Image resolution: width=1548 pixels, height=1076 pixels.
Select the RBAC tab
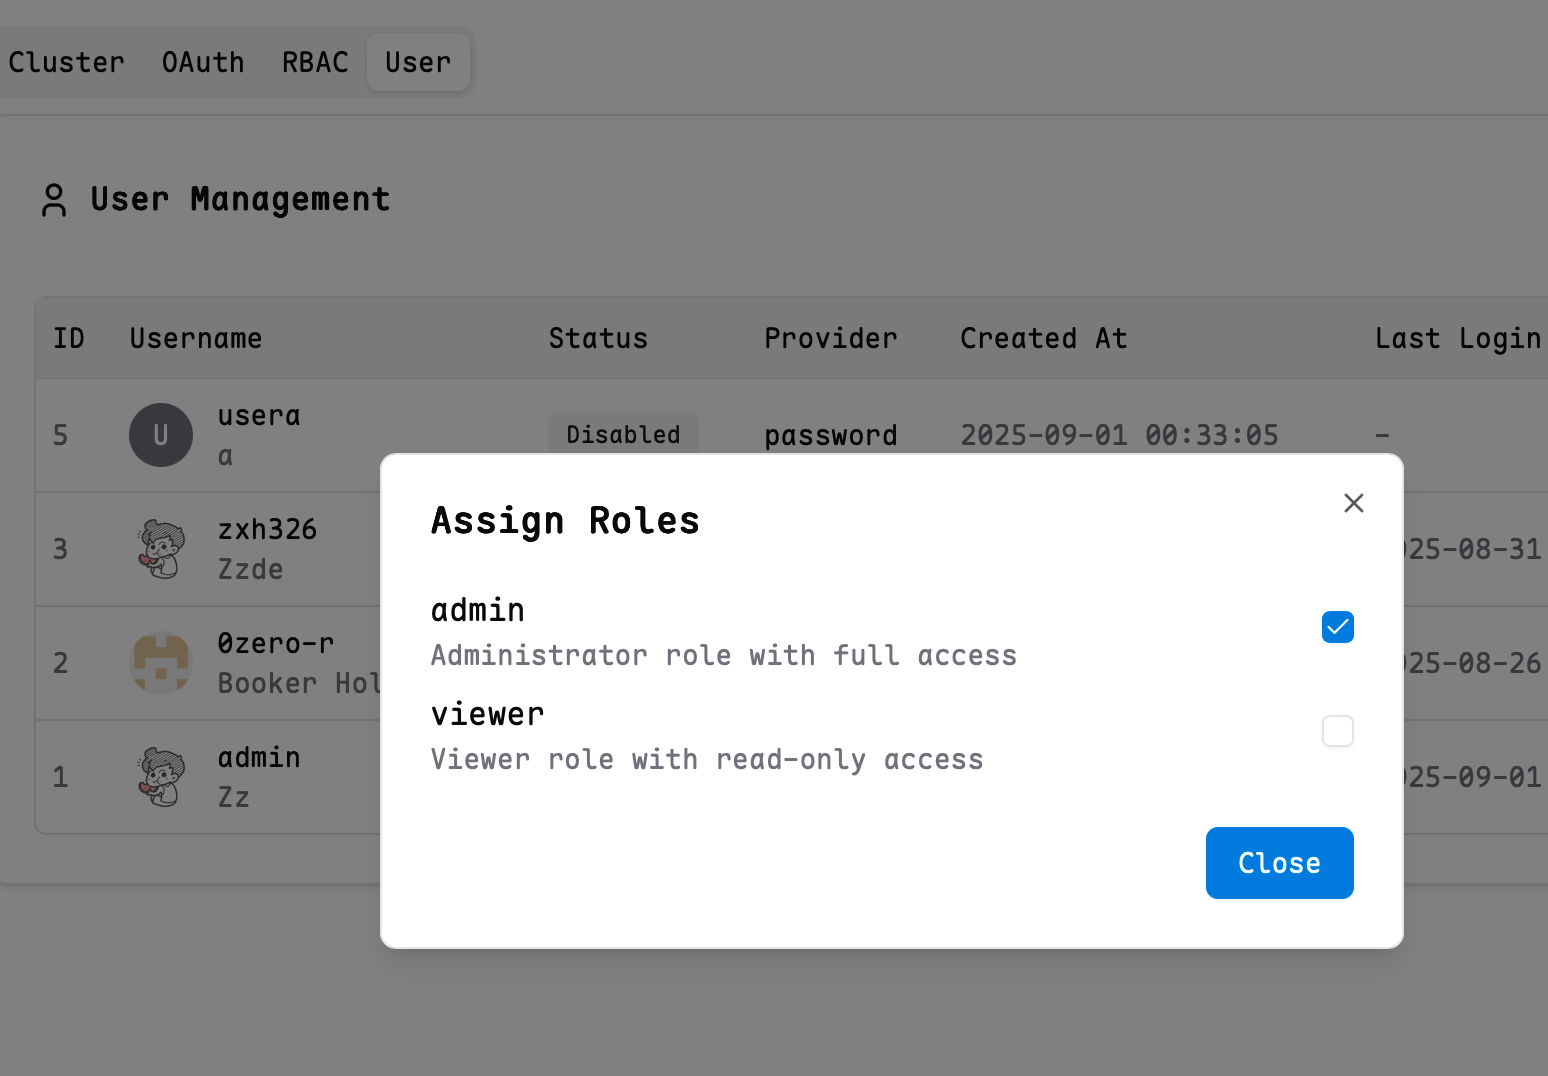tap(314, 62)
